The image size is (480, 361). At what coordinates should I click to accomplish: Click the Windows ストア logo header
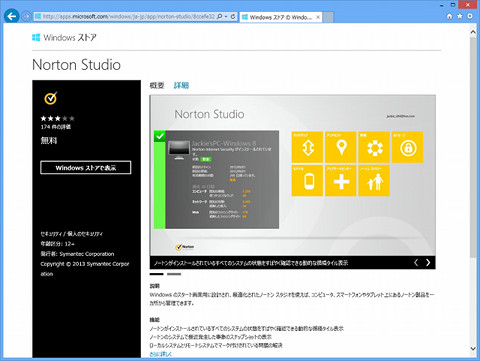[x=64, y=37]
